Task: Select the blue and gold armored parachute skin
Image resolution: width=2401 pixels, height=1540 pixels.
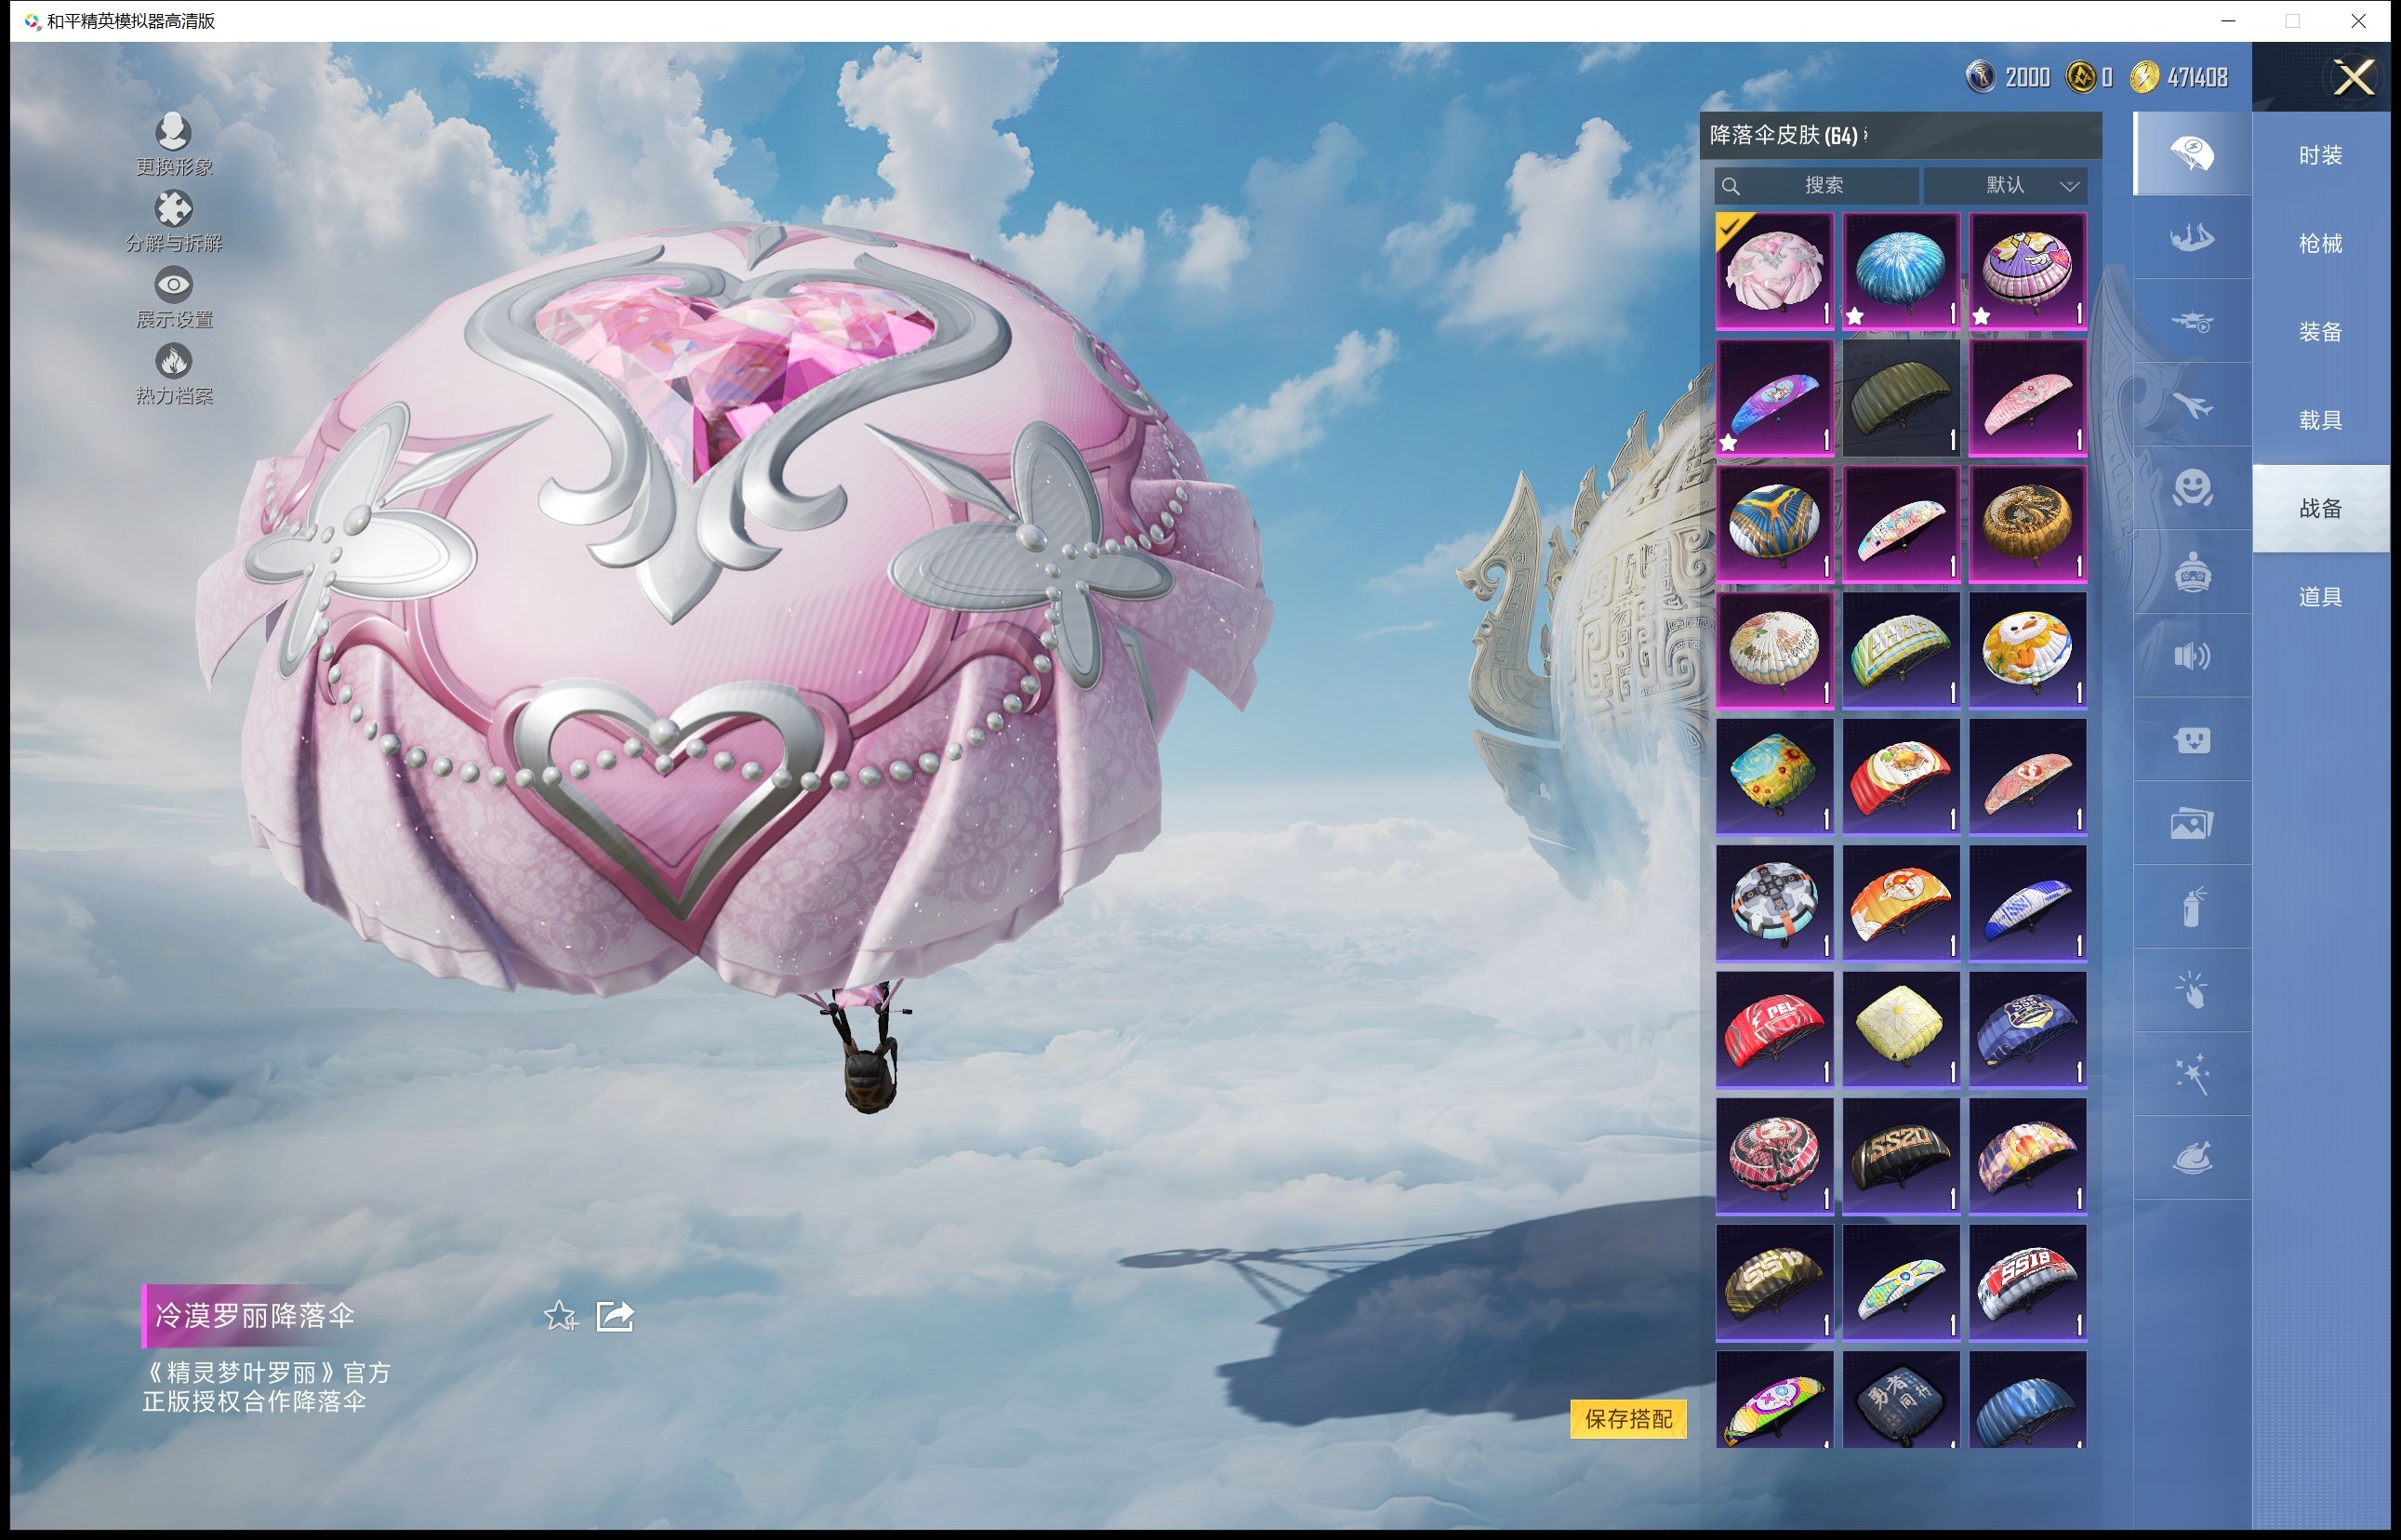Action: (x=1774, y=523)
